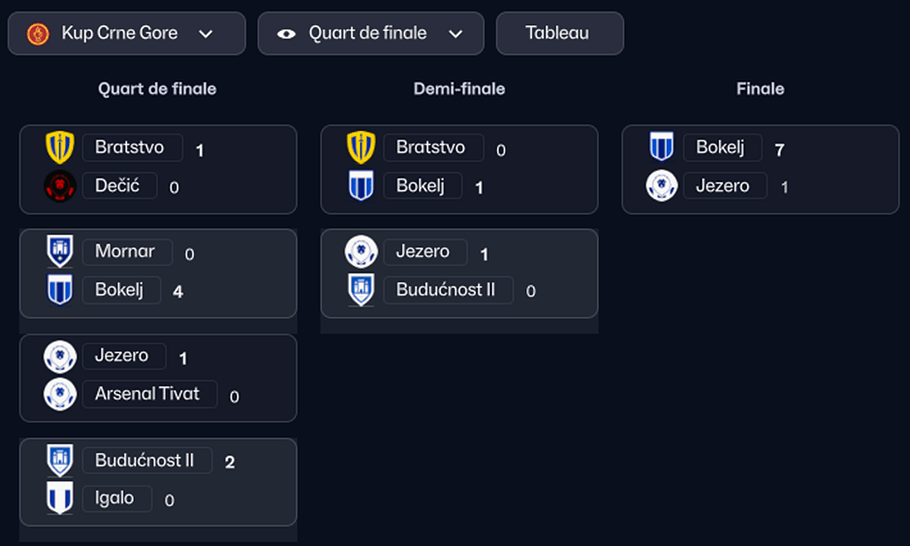Select the Demi-finale column header
This screenshot has width=910, height=546.
[x=459, y=89]
